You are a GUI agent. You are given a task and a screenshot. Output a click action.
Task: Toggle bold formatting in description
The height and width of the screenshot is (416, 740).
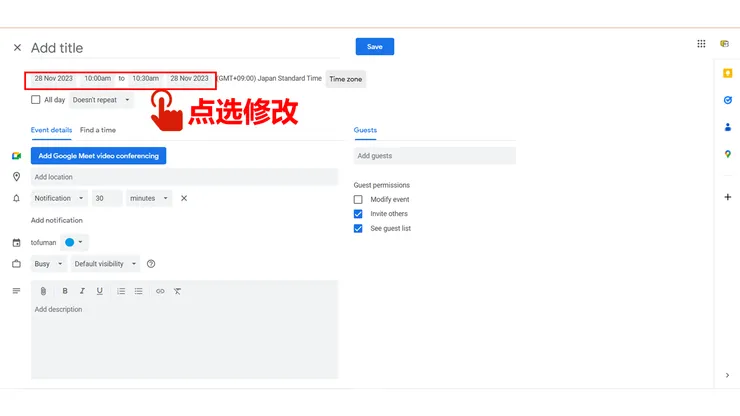[65, 291]
